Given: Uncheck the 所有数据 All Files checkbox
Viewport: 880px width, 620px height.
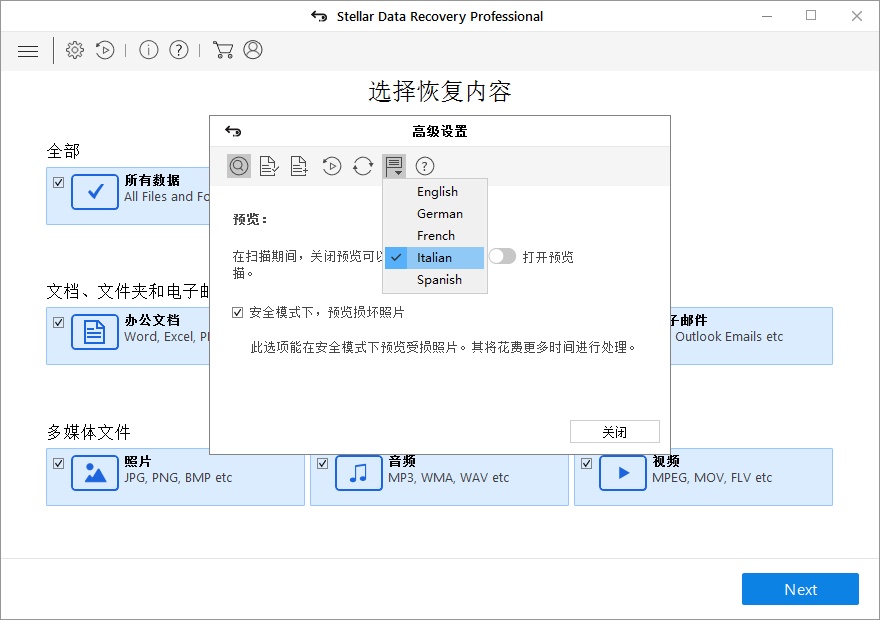Looking at the screenshot, I should [x=59, y=182].
